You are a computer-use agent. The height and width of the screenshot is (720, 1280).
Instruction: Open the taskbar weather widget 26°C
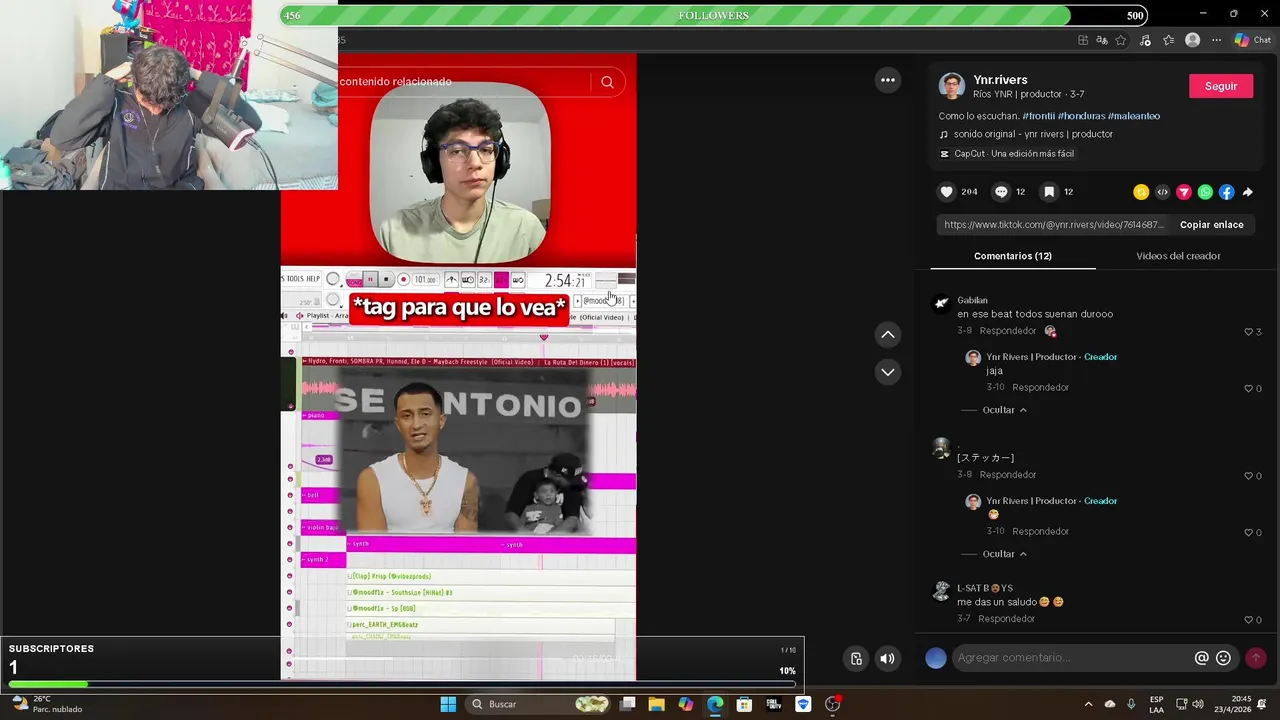47,704
